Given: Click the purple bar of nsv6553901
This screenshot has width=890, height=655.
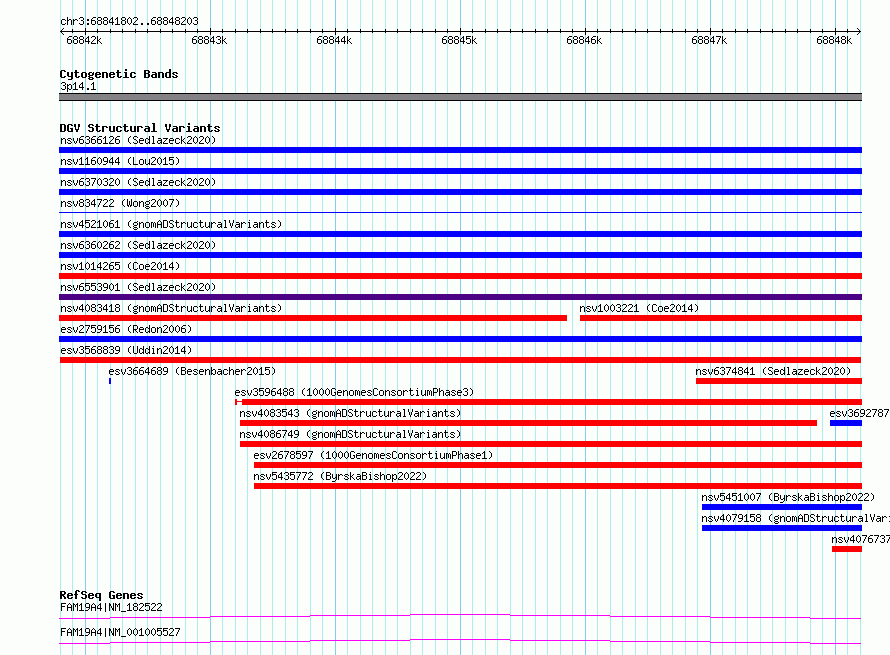Looking at the screenshot, I should 460,297.
